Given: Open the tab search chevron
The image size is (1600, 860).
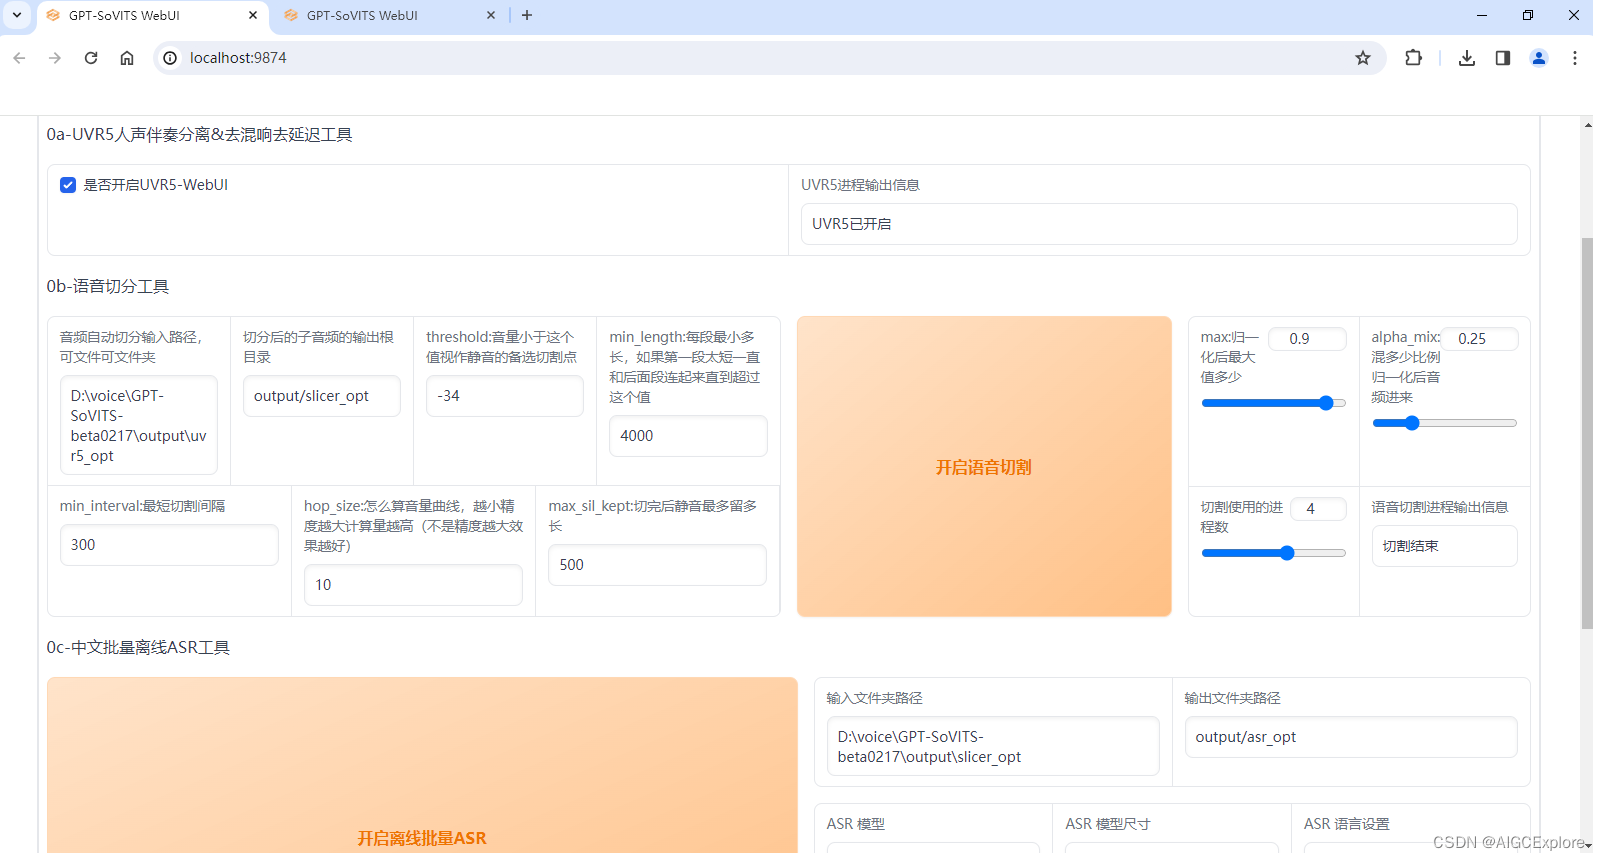Looking at the screenshot, I should [x=17, y=15].
